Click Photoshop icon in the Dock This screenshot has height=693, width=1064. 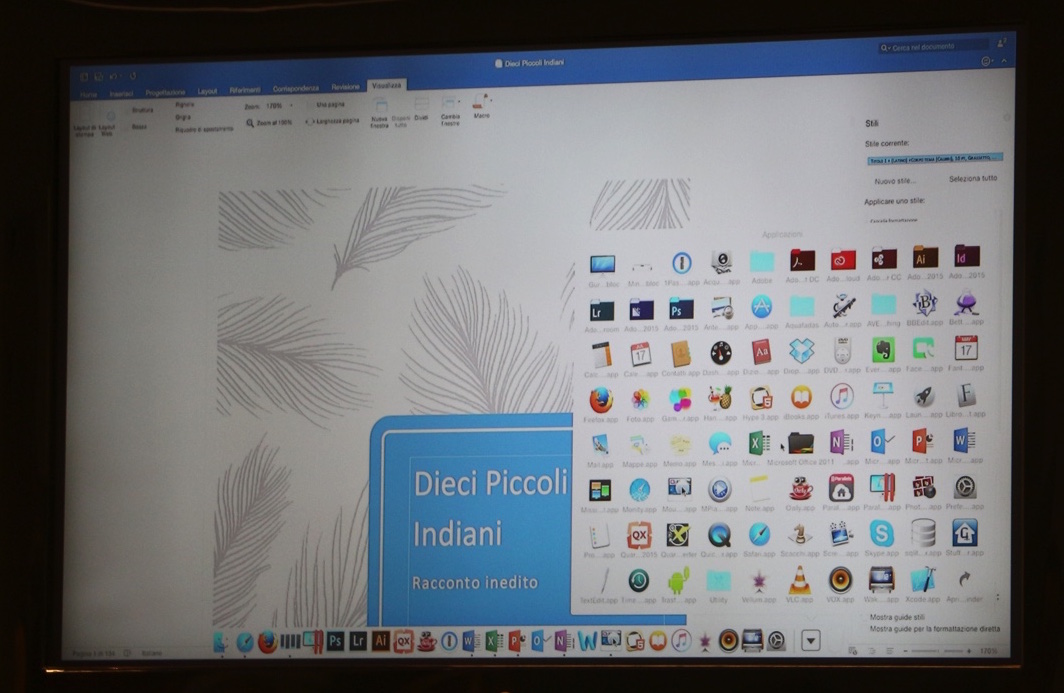point(335,641)
